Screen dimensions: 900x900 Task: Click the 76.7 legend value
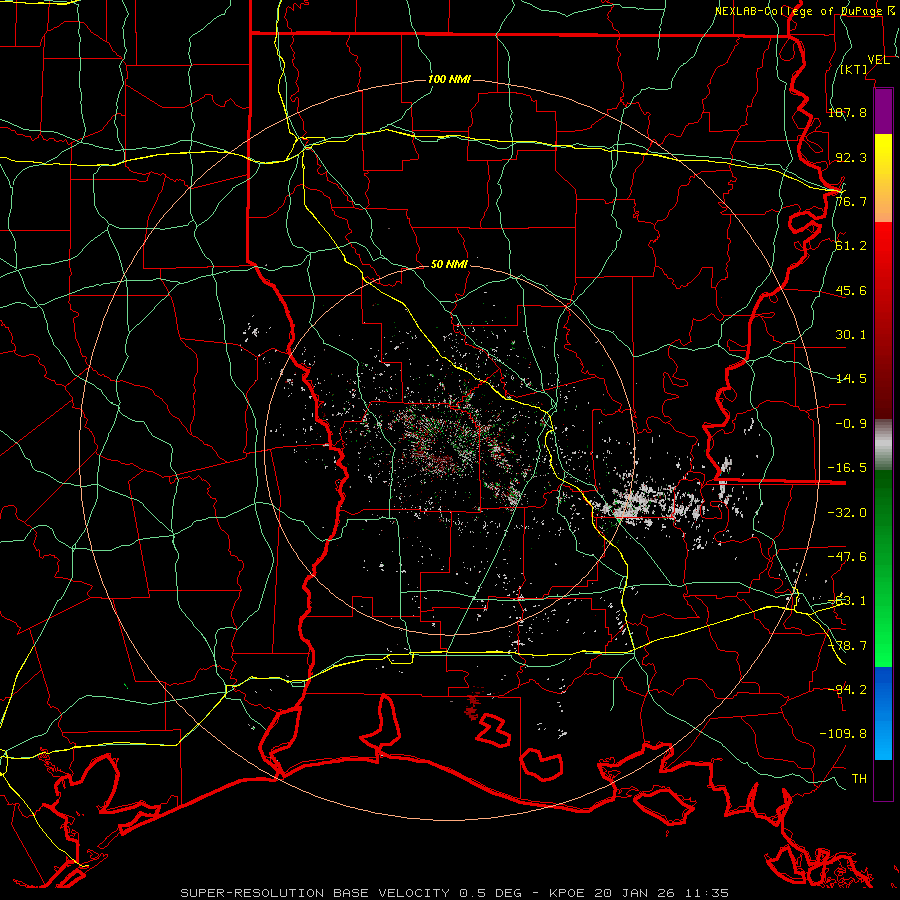click(x=851, y=201)
